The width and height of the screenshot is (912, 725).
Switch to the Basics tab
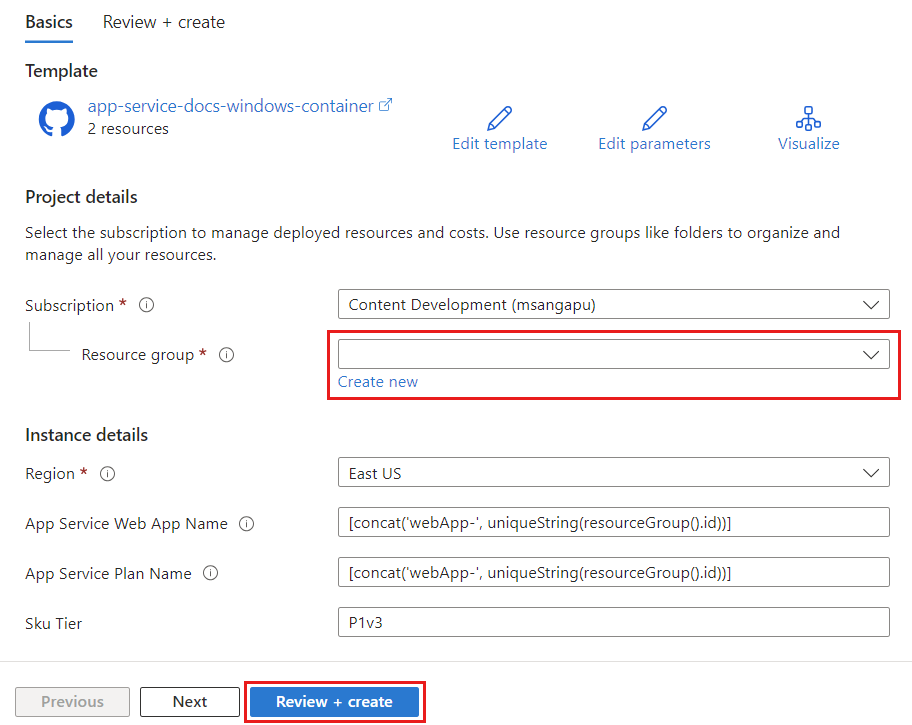[x=49, y=22]
